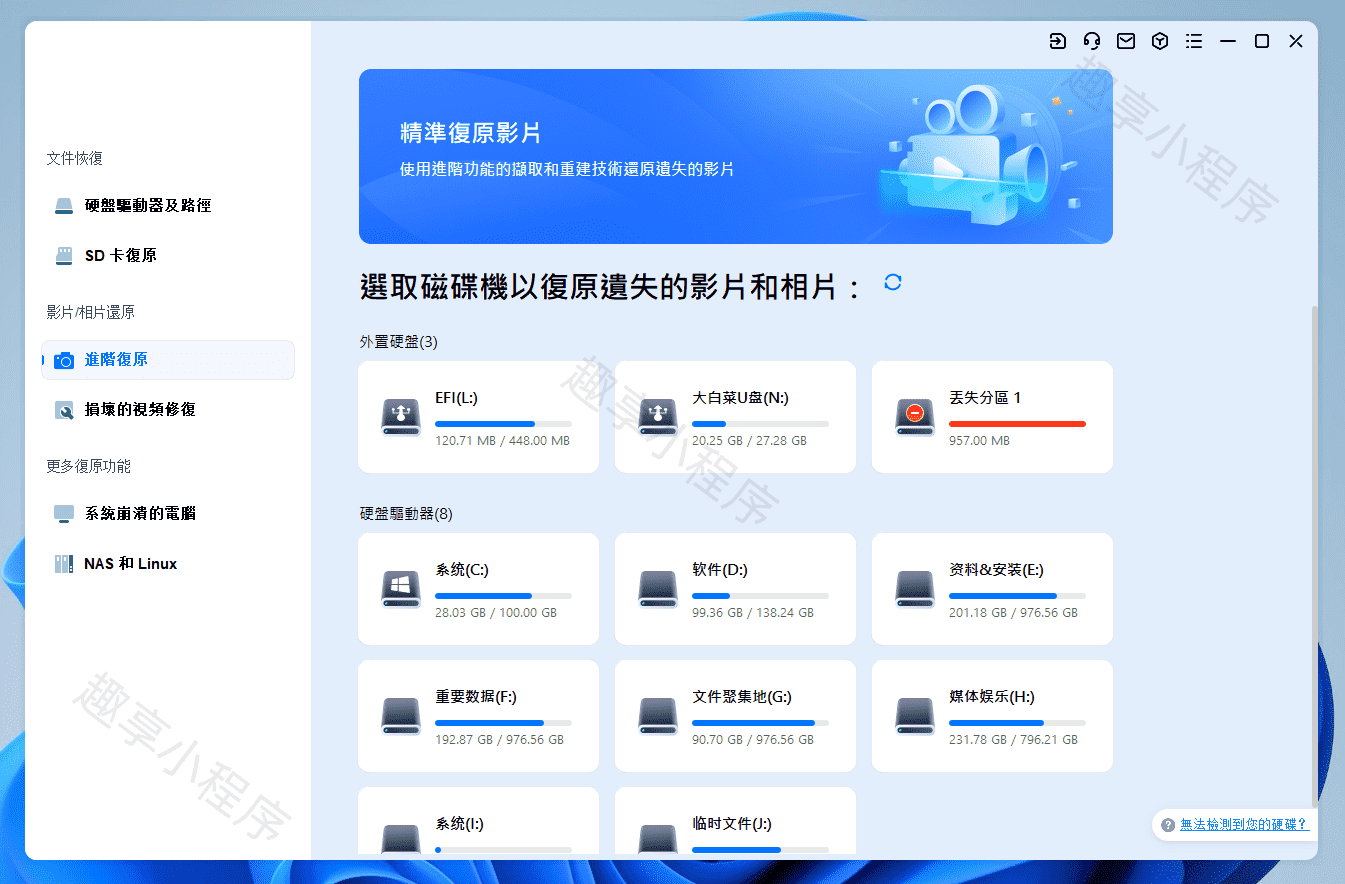Select the 媒体娱乐(H:) drive label
1345x884 pixels.
(992, 697)
